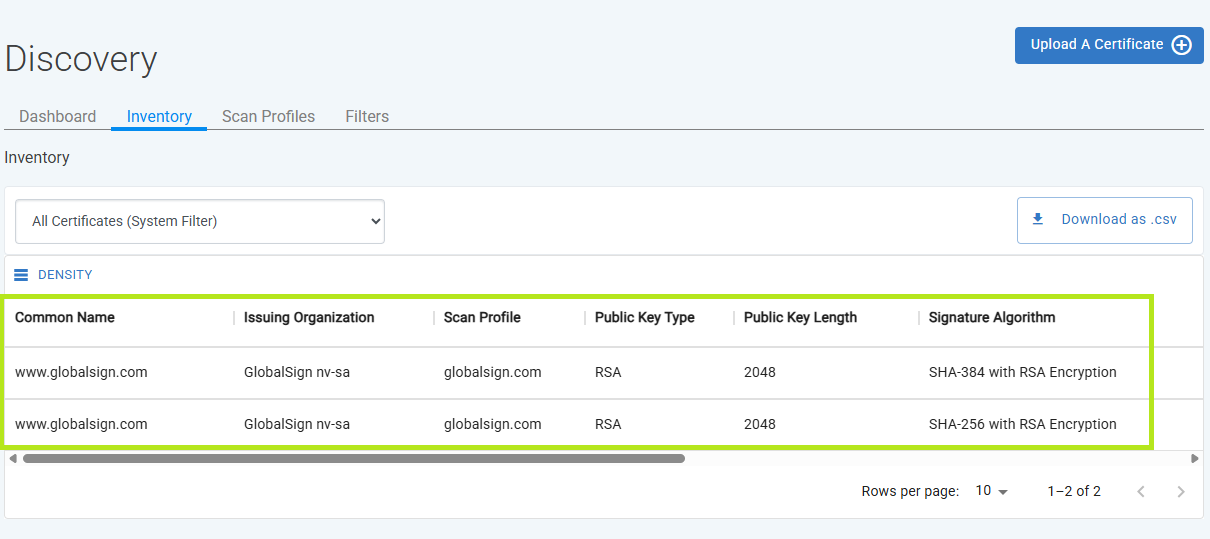The image size is (1210, 539).
Task: Expand the Rows per page selector
Action: pos(992,491)
